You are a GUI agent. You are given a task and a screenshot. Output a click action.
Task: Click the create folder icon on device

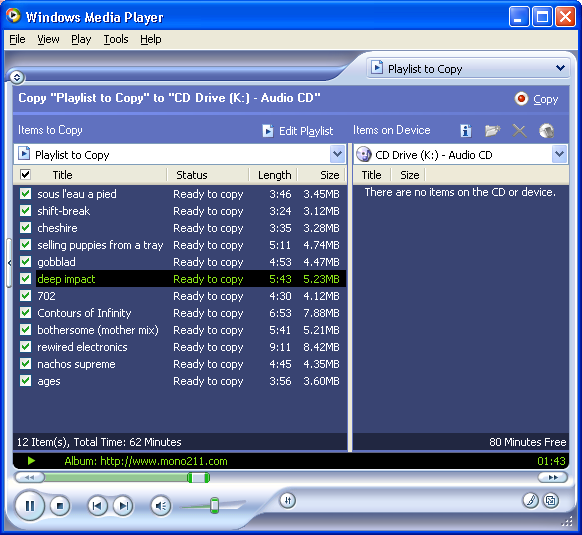point(493,131)
